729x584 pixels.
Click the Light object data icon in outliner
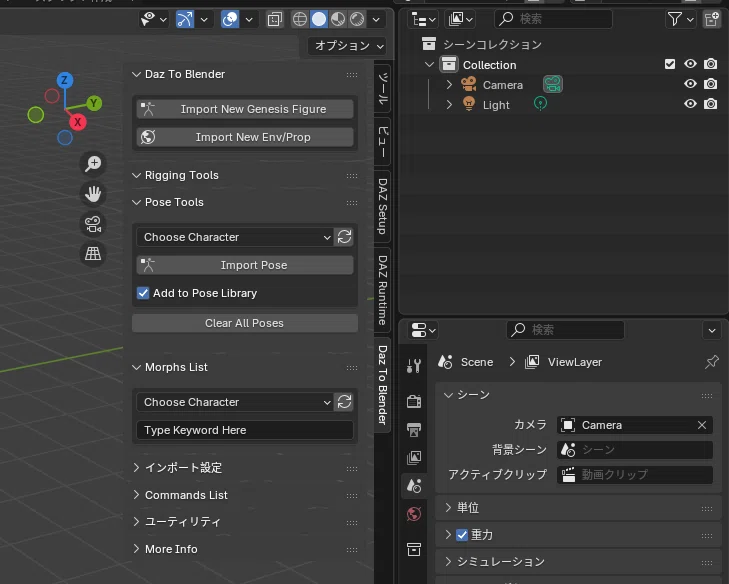pyautogui.click(x=540, y=103)
